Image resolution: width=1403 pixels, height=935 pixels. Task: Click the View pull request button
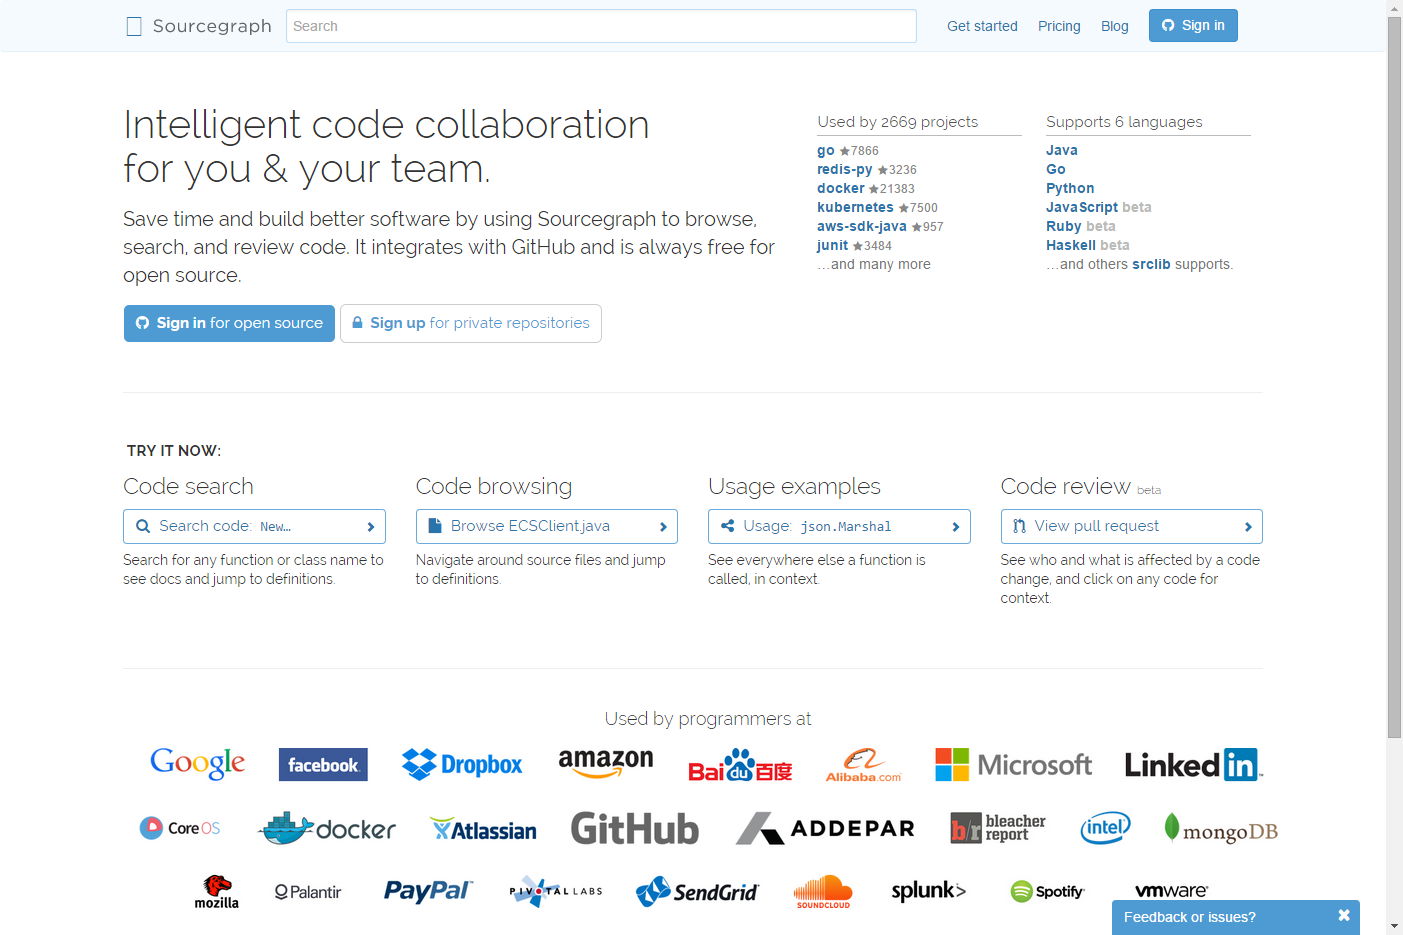[x=1132, y=526]
